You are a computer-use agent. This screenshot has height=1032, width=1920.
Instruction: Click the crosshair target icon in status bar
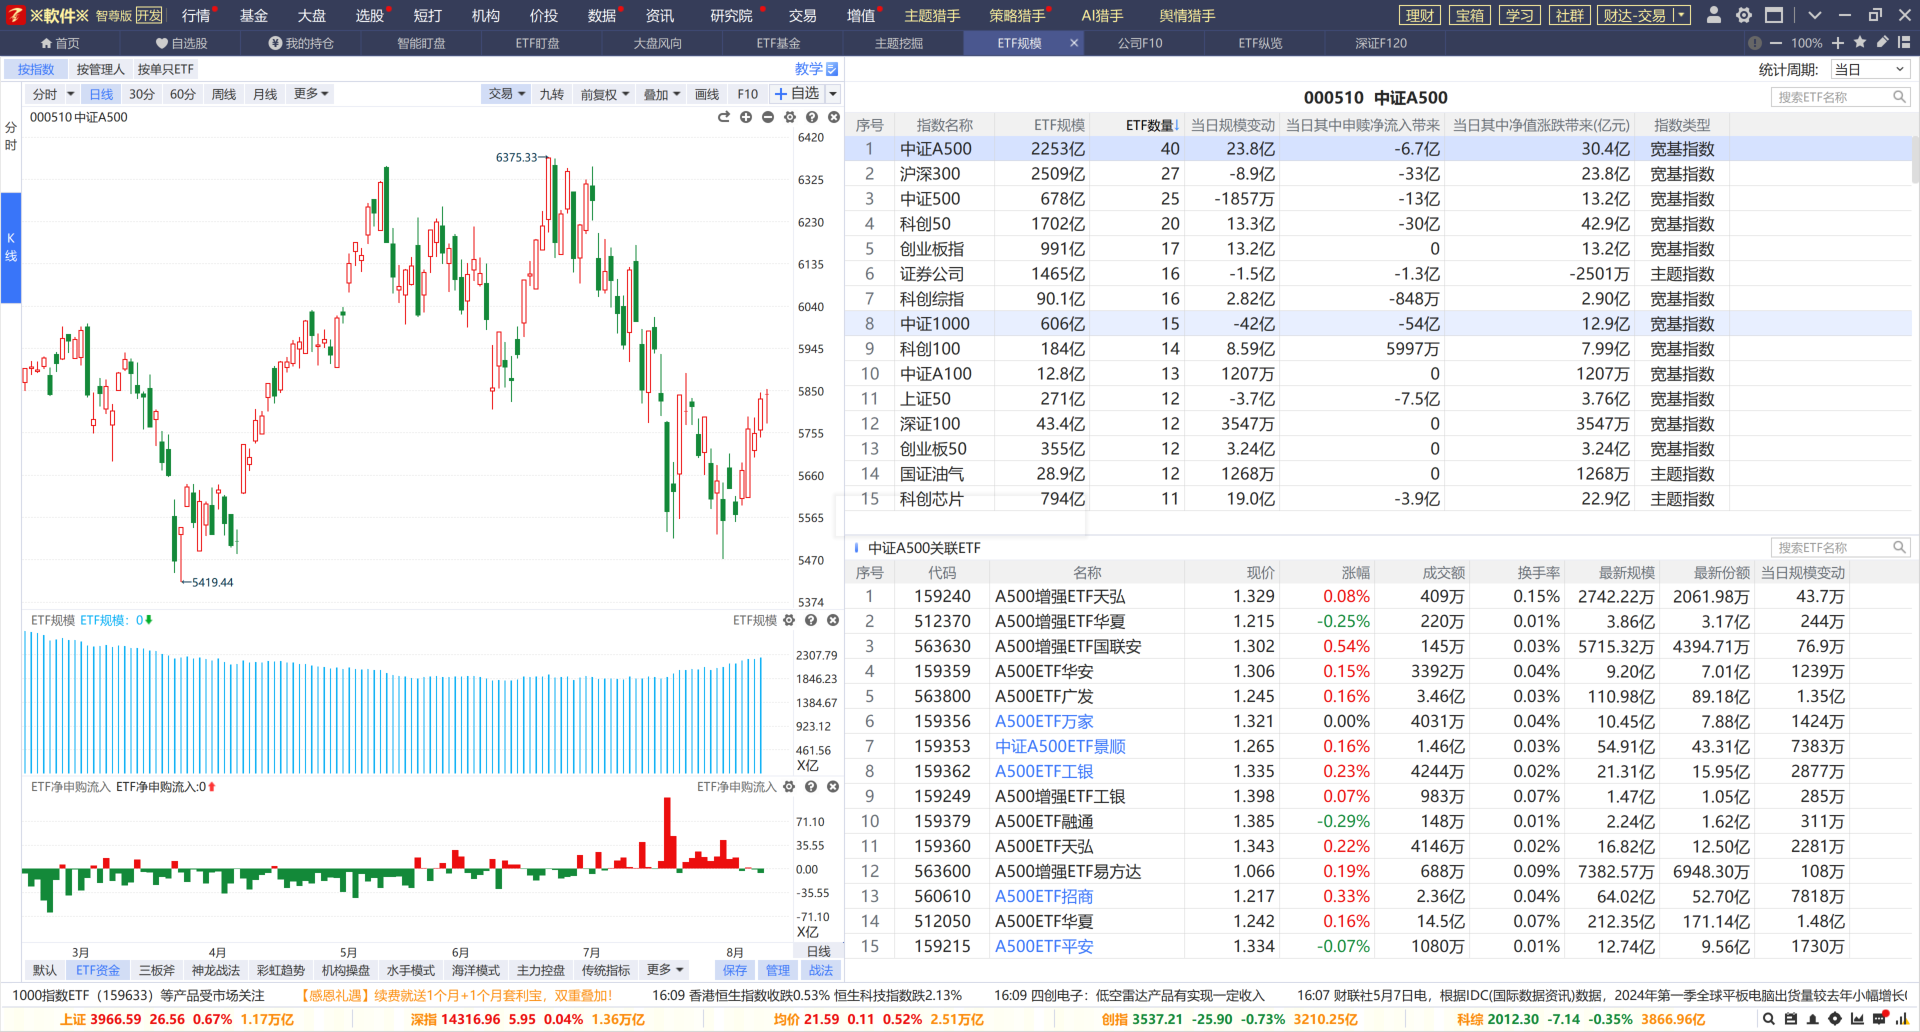pos(1835,1019)
